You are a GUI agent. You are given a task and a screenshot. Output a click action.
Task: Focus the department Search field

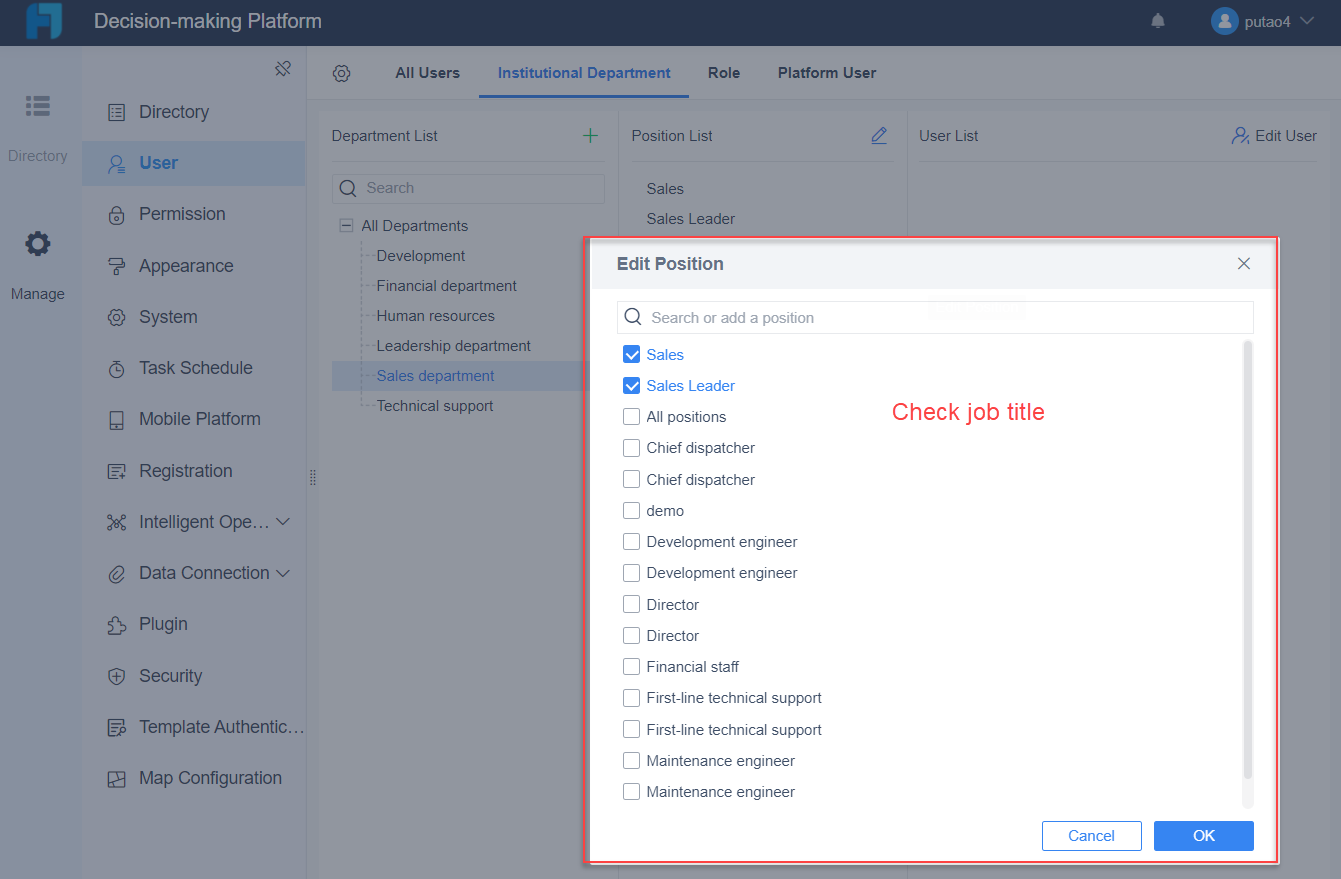468,188
